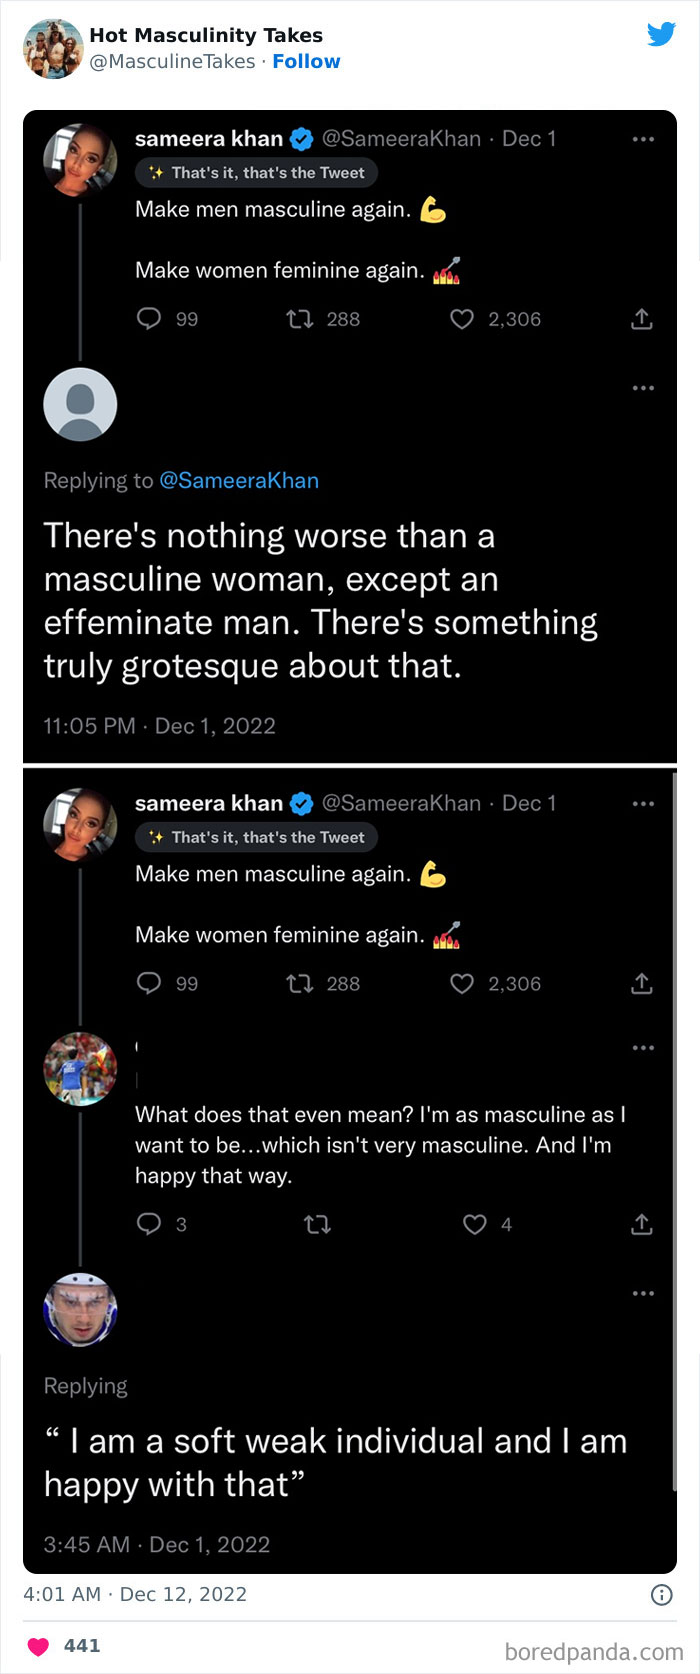Viewport: 700px width, 1674px height.
Task: Open the reply icon on sameera khan's top tweet
Action: 149,318
